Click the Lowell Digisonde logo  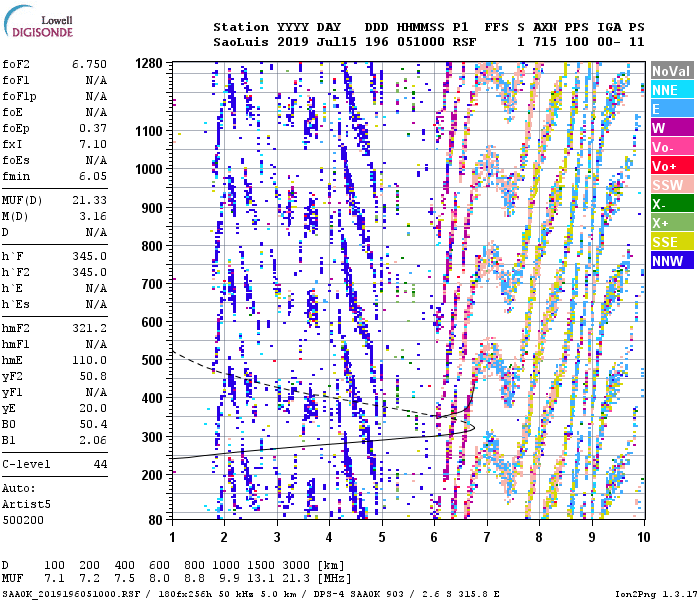coord(38,22)
